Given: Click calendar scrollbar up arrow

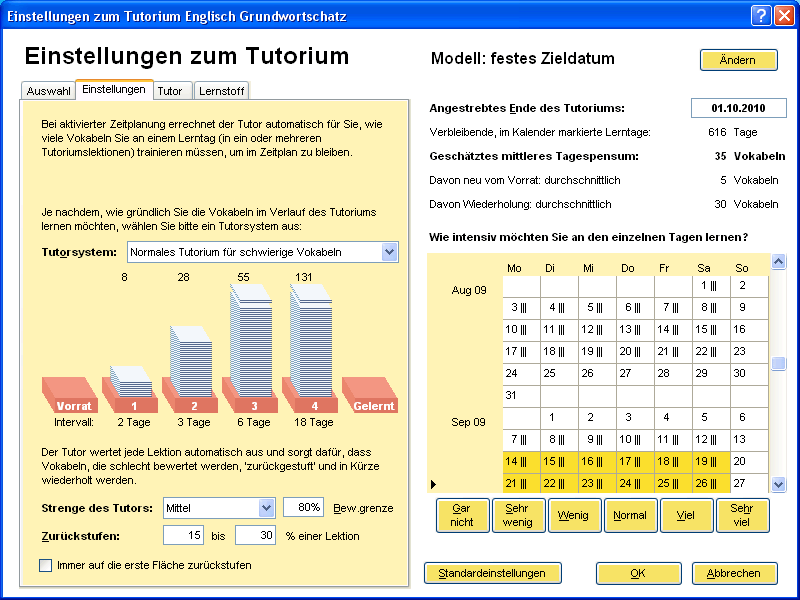Looking at the screenshot, I should tap(778, 262).
